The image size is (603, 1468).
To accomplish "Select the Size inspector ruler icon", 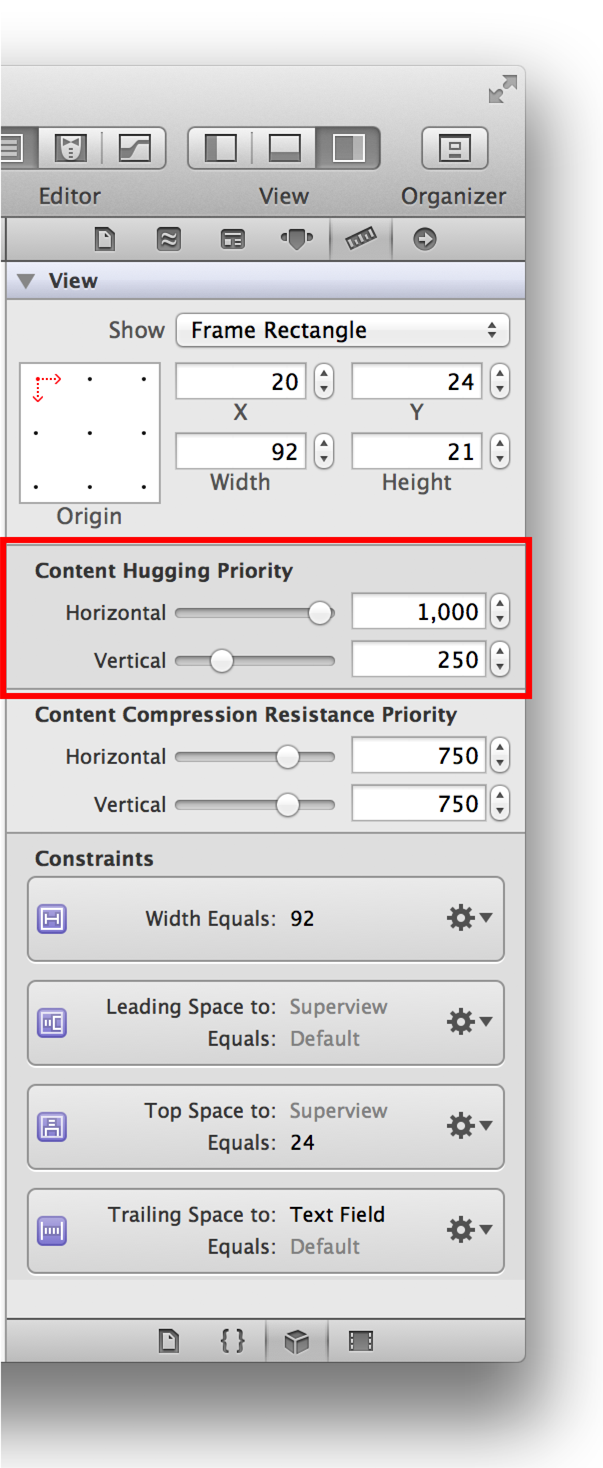I will (361, 240).
